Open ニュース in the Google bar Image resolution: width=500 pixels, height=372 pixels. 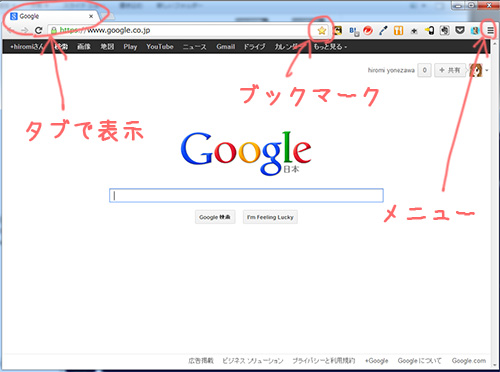195,47
